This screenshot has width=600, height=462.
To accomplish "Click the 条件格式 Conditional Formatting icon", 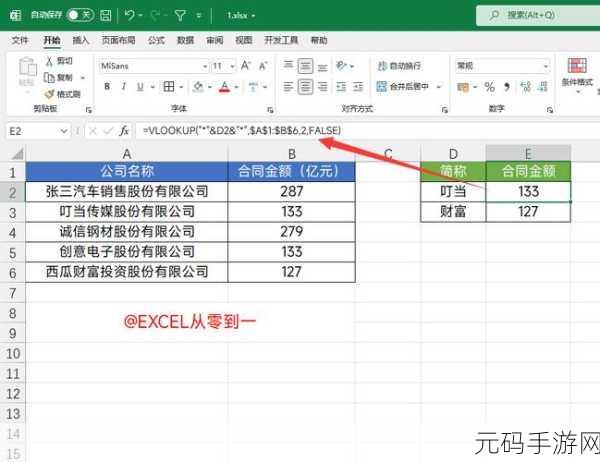I will pyautogui.click(x=577, y=66).
